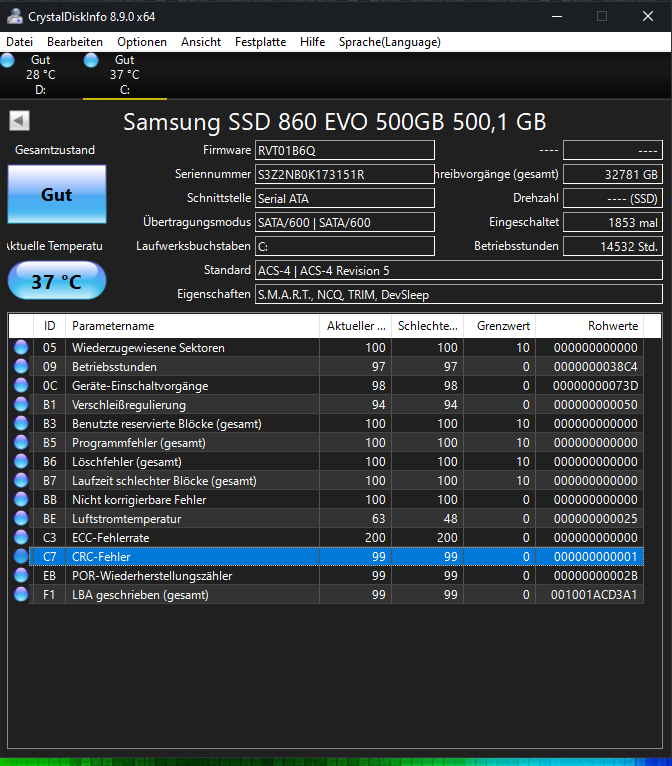Click the Gut health status button
Screen dimensions: 672x766
point(57,194)
